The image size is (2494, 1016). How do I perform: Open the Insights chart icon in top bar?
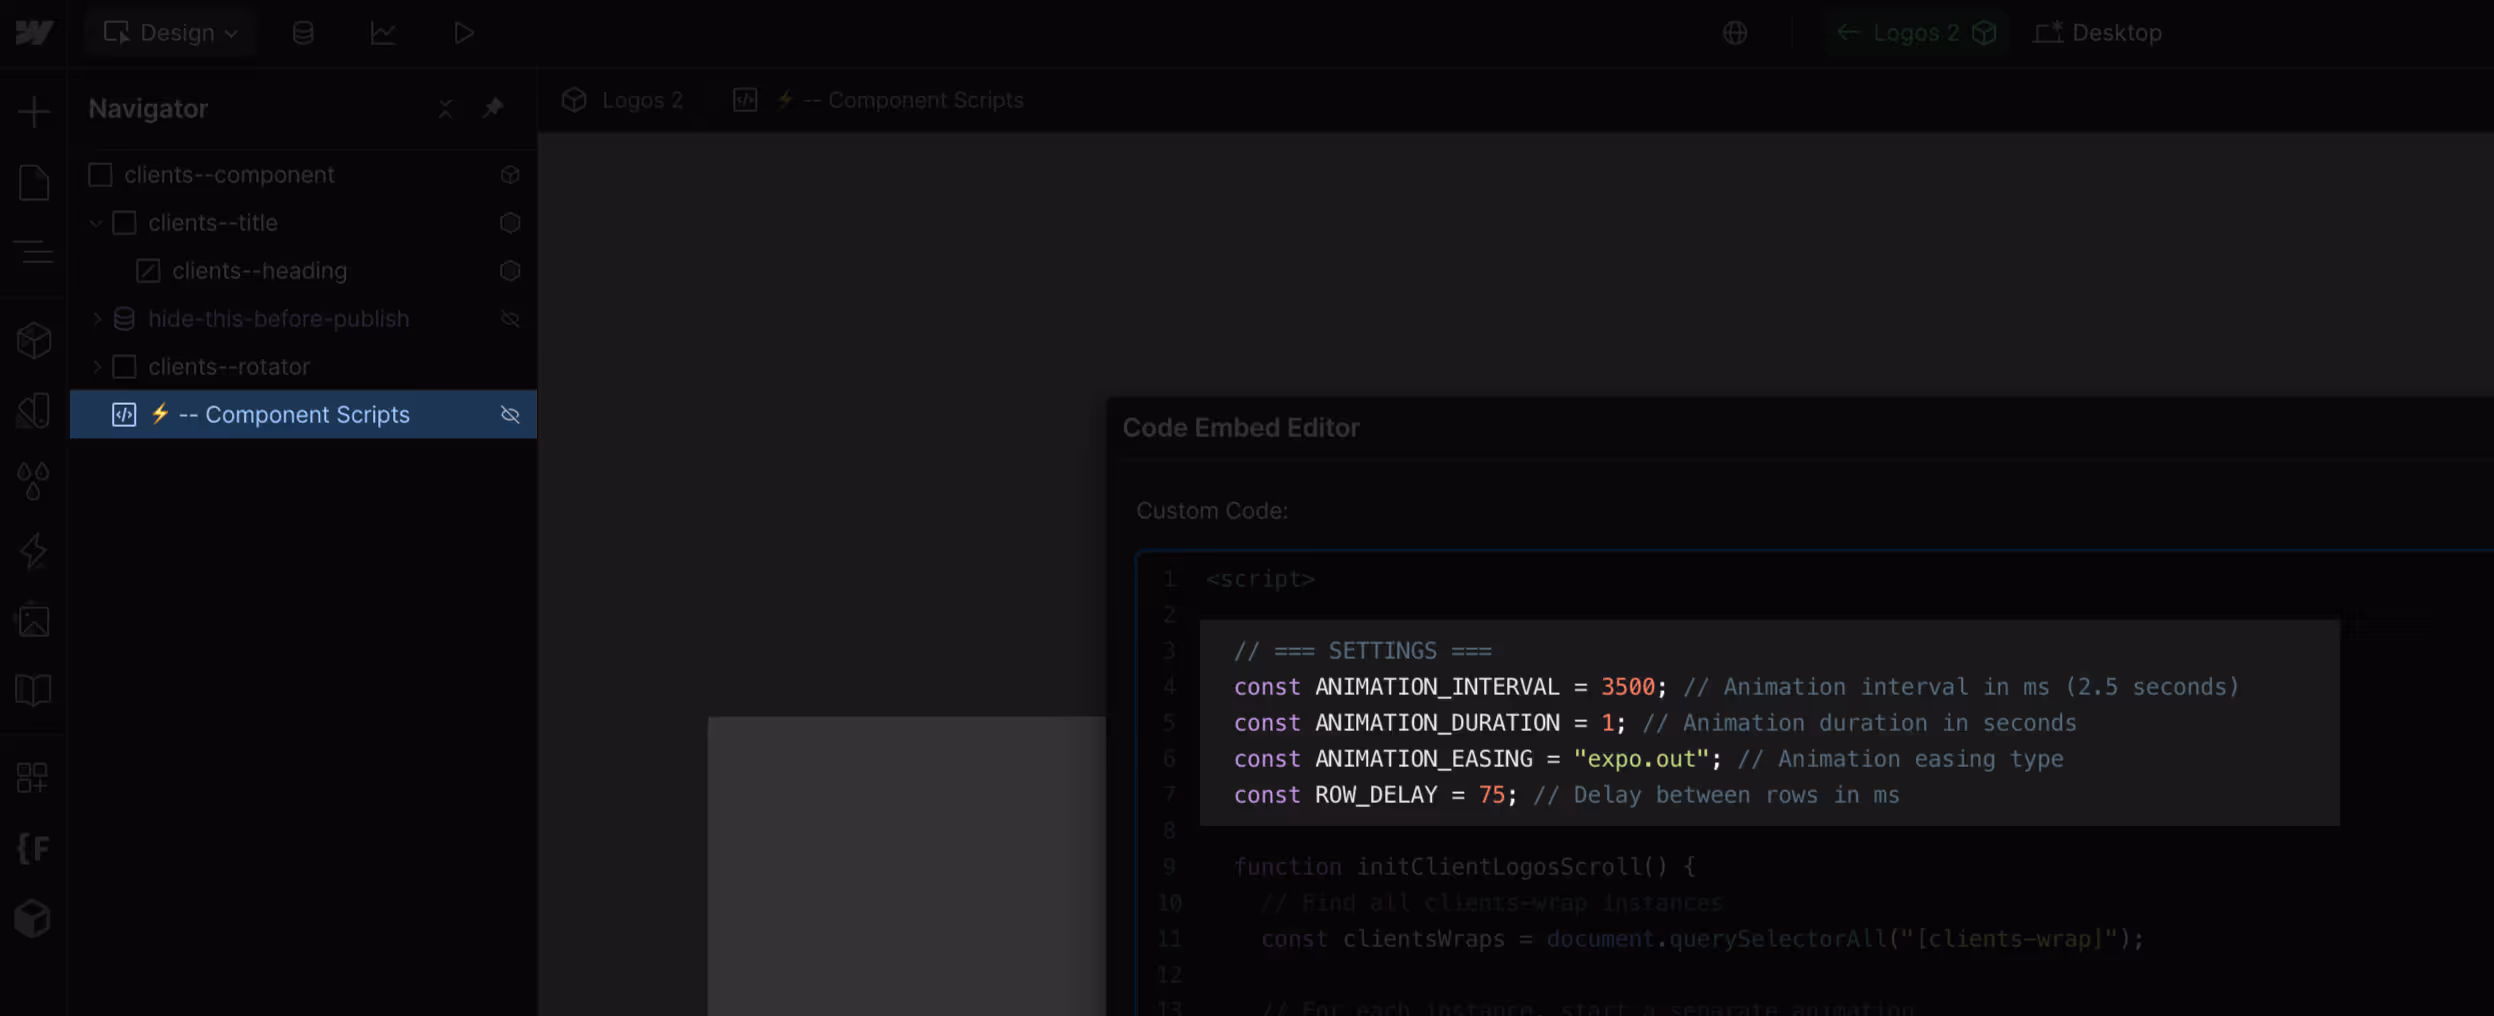click(383, 33)
